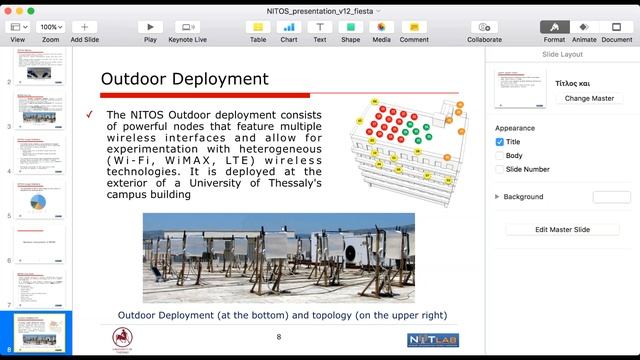The width and height of the screenshot is (640, 360).
Task: Select the rooftop nodes photo
Action: coord(279,258)
